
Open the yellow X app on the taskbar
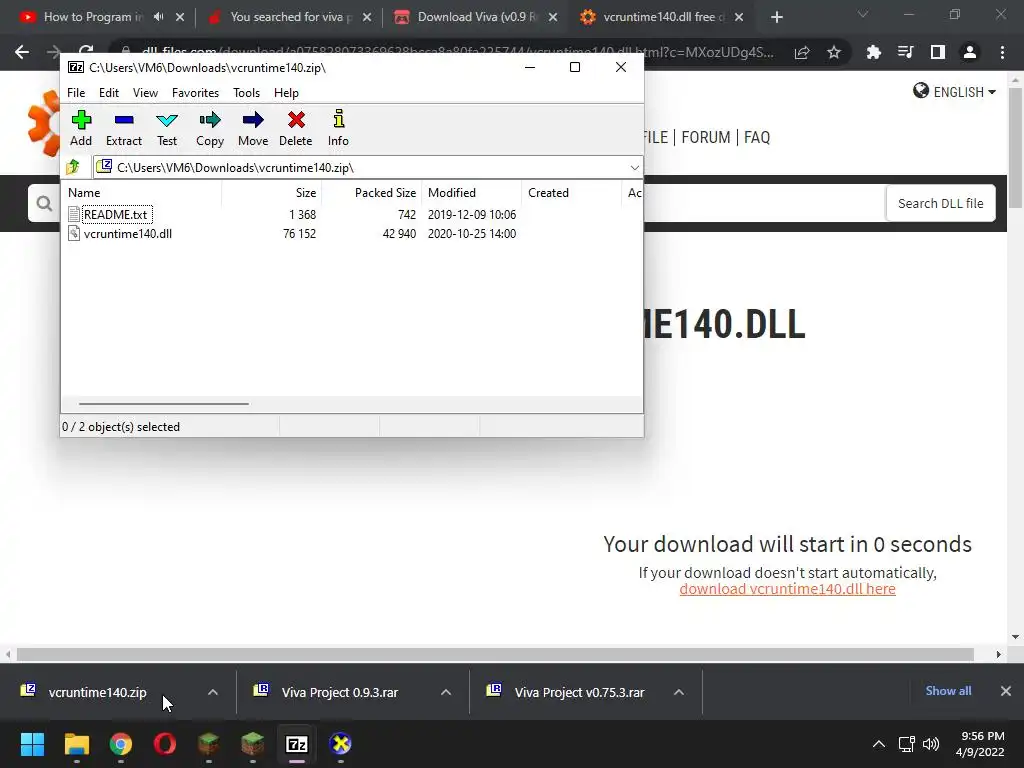tap(340, 744)
